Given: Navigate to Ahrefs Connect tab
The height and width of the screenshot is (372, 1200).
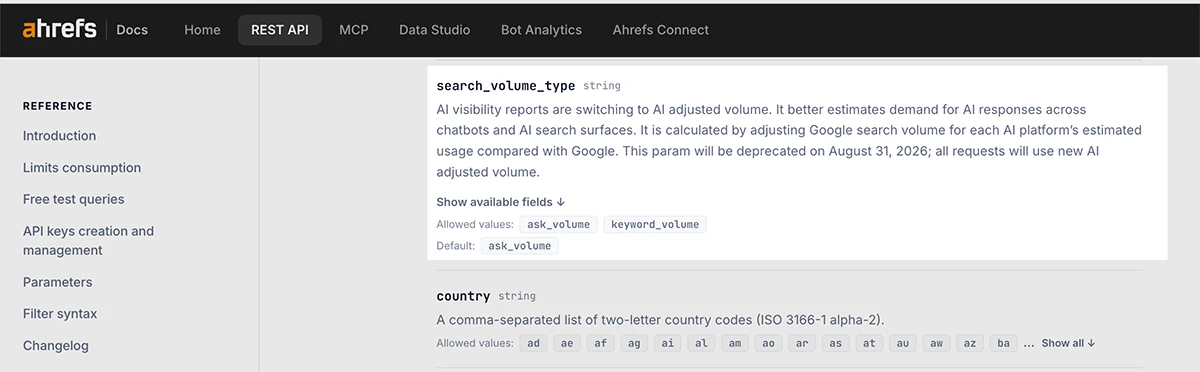Looking at the screenshot, I should (x=661, y=30).
